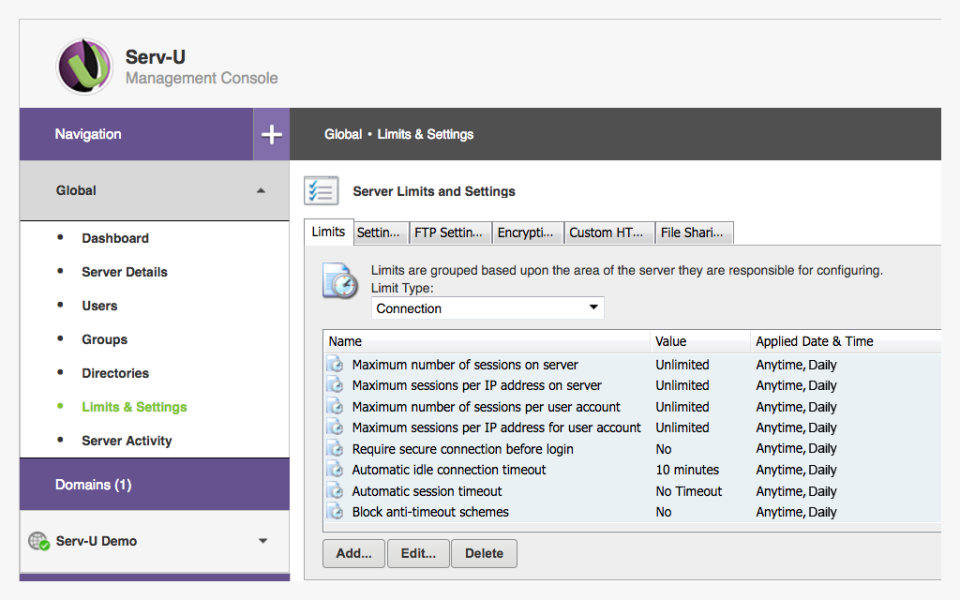The image size is (960, 600).
Task: Open the Users page from sidebar
Action: click(99, 305)
